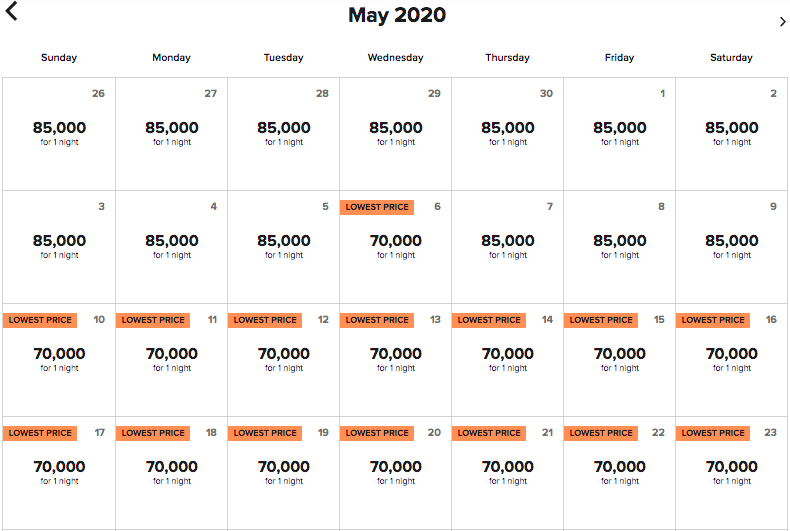This screenshot has height=531, width=790.
Task: Select May 17 for 70,000 points
Action: pyautogui.click(x=59, y=473)
